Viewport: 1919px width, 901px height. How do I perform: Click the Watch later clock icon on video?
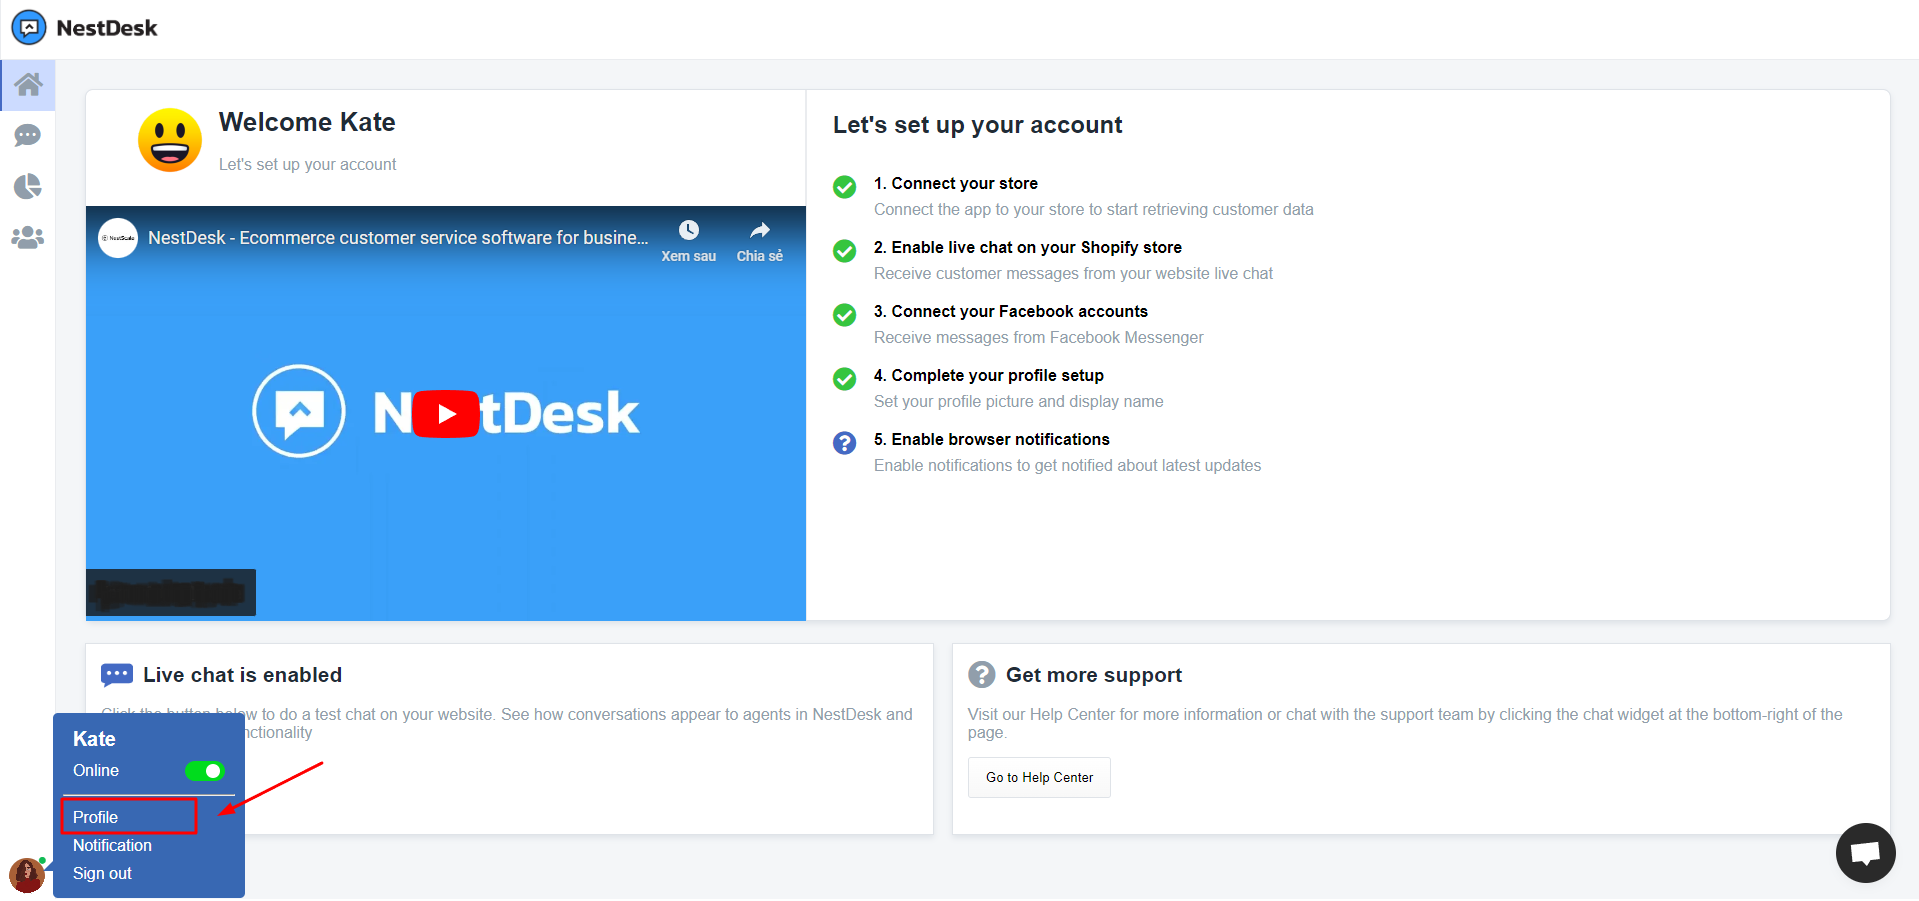tap(689, 230)
